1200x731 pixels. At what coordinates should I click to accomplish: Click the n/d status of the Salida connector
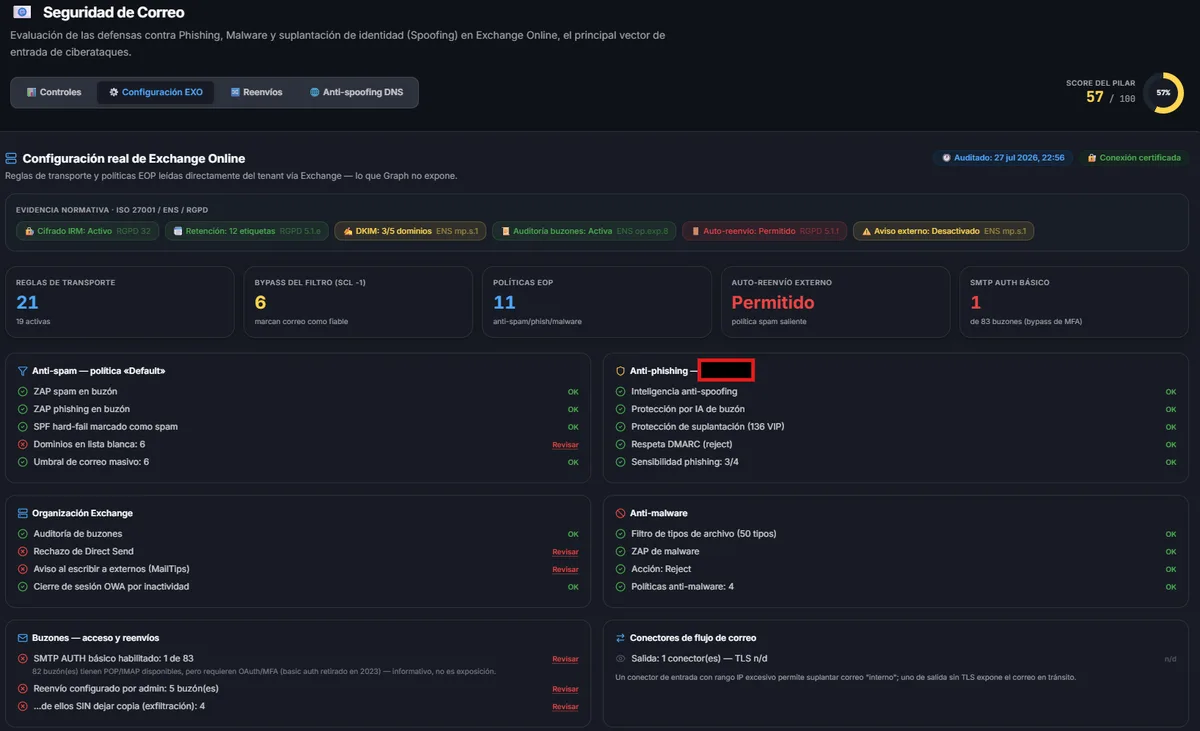point(1171,659)
